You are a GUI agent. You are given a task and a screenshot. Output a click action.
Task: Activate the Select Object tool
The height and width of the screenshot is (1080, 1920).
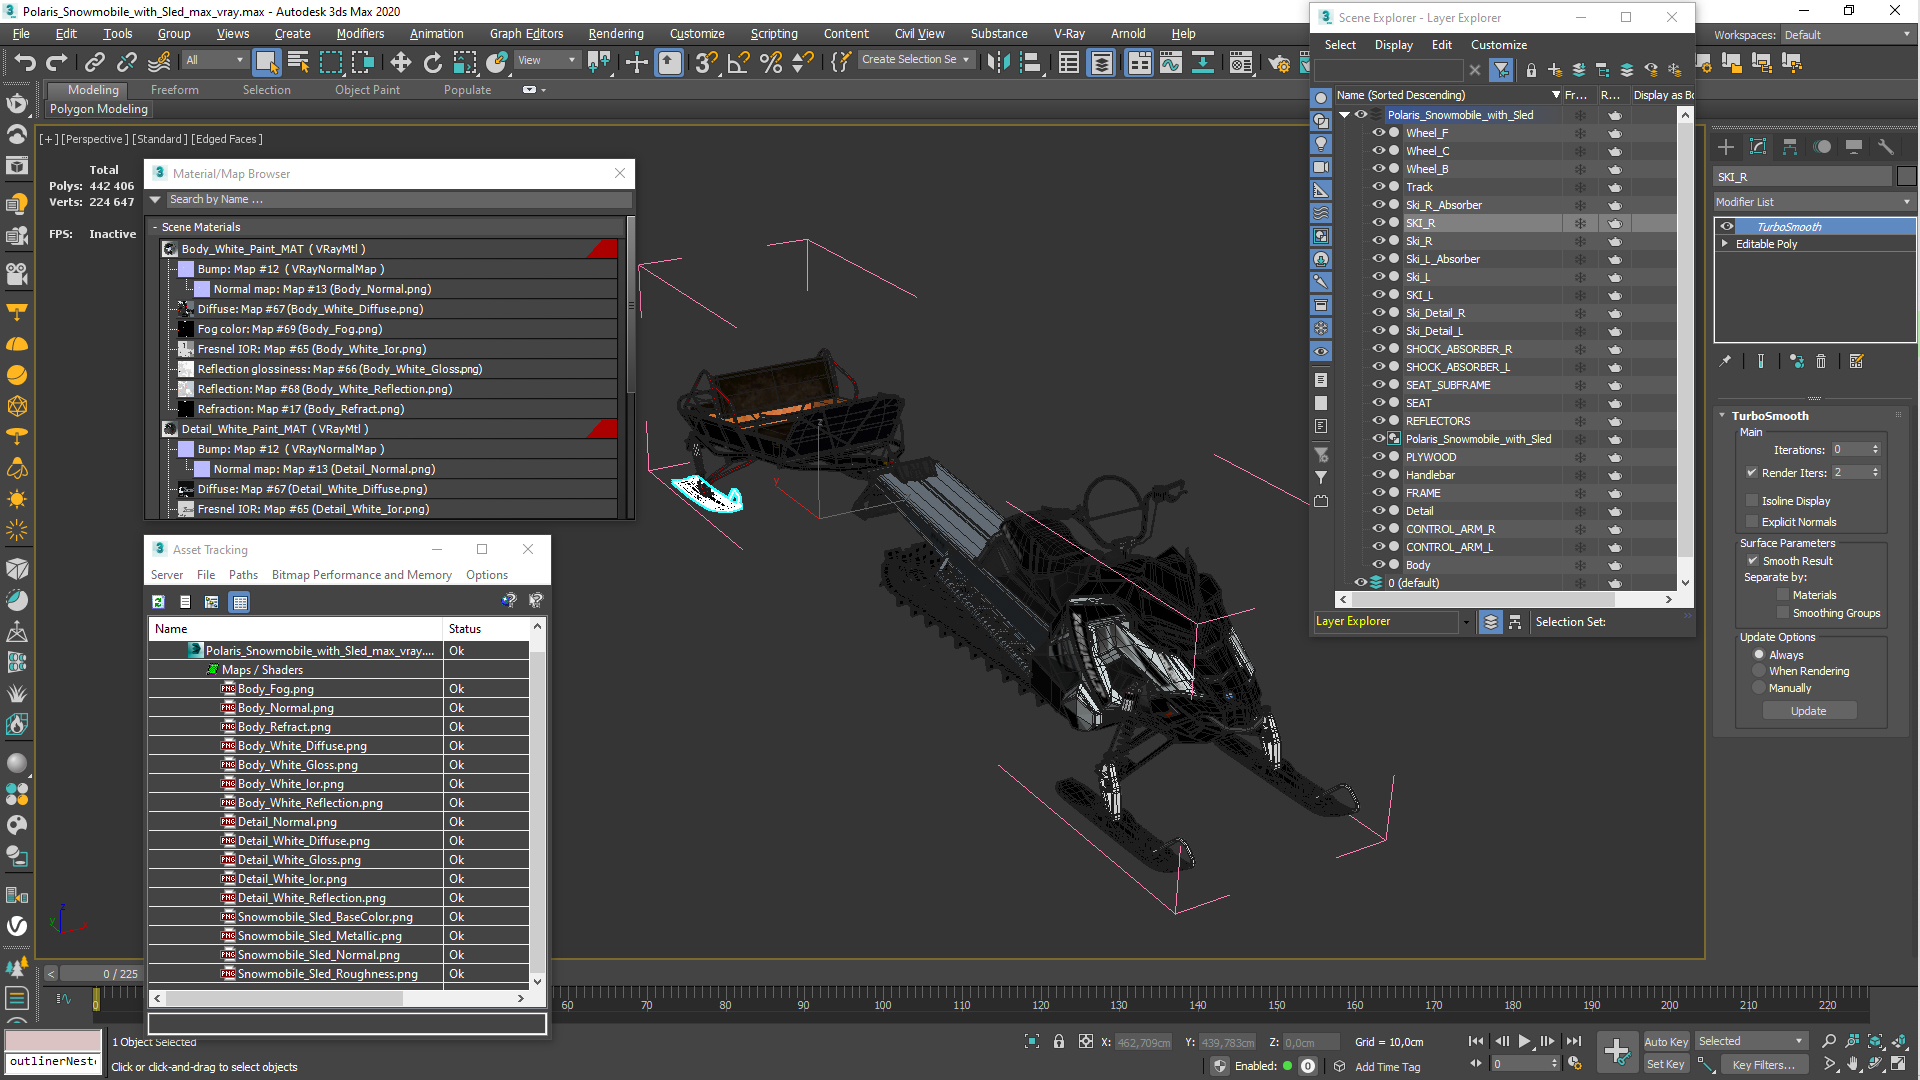(266, 62)
